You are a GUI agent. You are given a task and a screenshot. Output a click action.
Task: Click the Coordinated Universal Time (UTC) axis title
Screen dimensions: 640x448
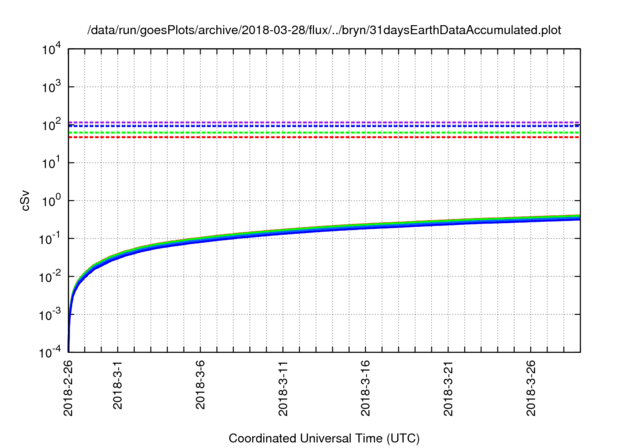coord(324,439)
